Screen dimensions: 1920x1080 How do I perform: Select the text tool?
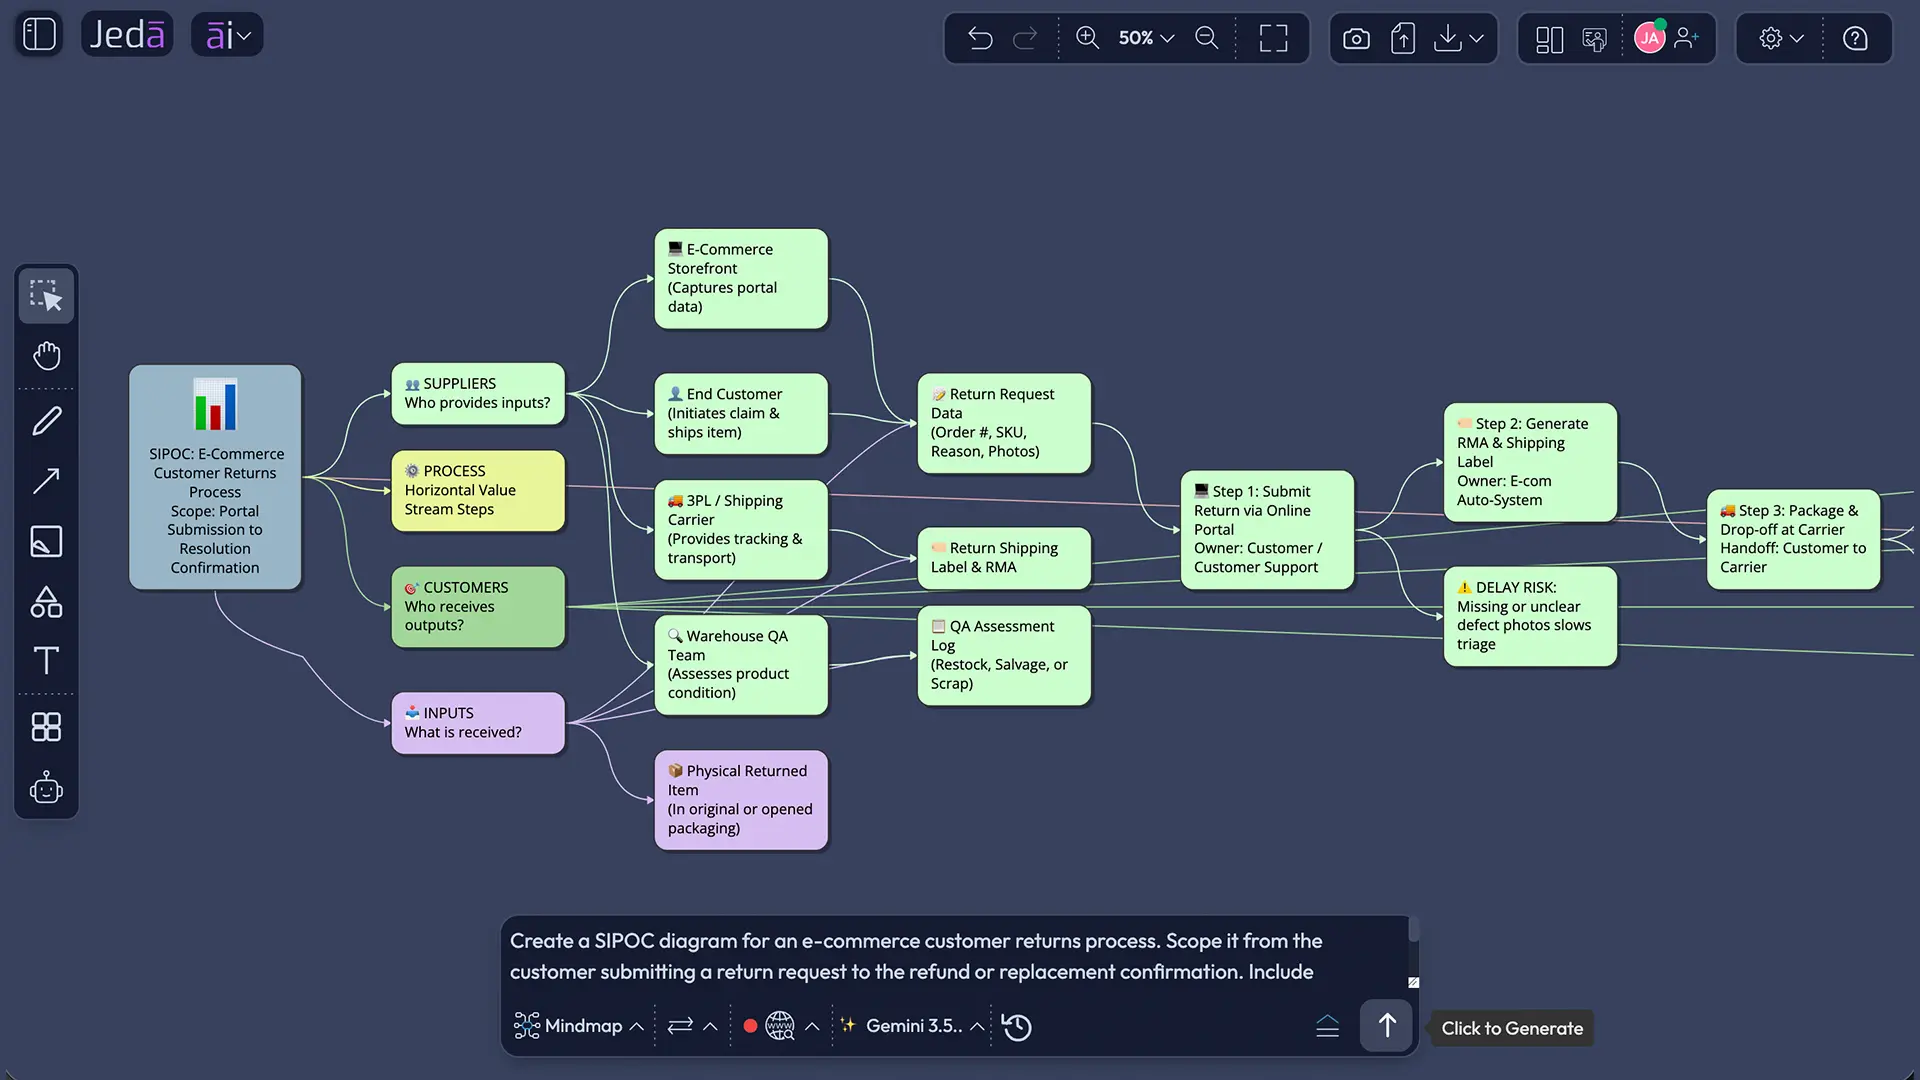pos(46,660)
